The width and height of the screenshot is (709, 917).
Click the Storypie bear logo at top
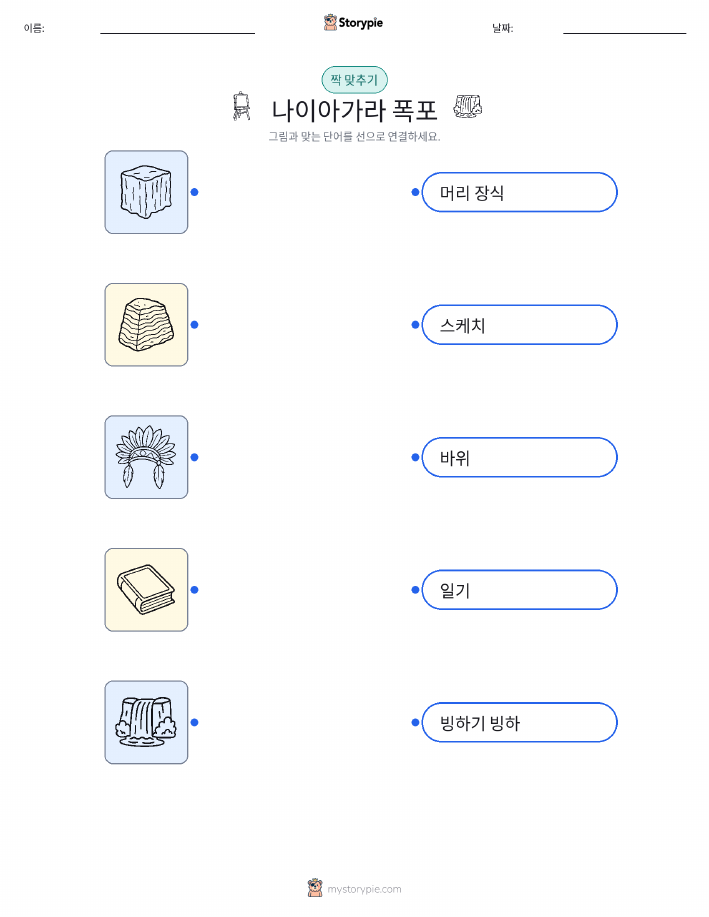point(331,22)
